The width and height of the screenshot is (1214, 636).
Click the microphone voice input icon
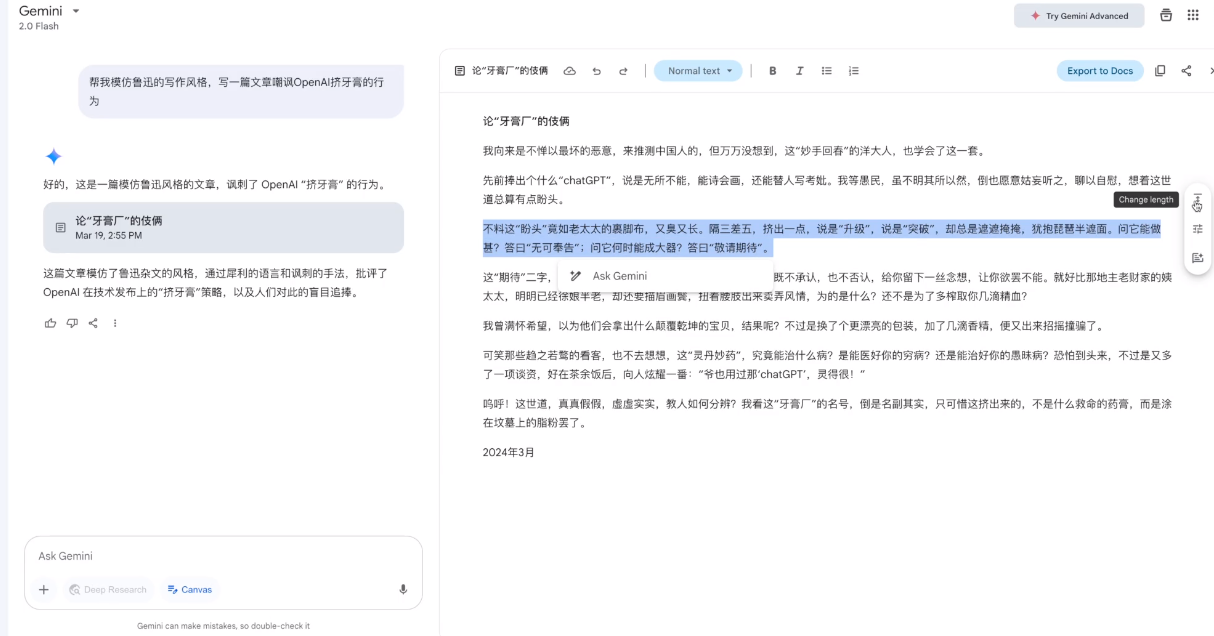[x=403, y=590]
